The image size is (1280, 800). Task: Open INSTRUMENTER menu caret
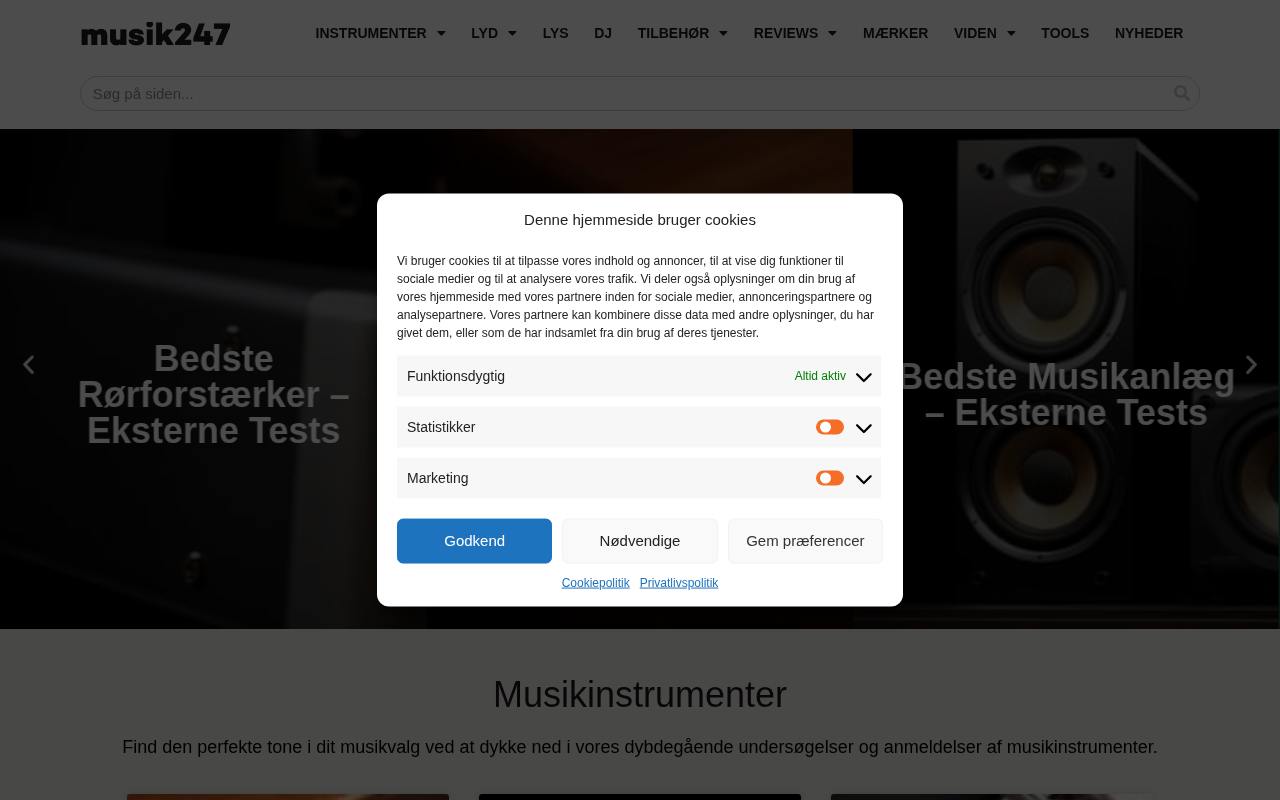(x=441, y=34)
